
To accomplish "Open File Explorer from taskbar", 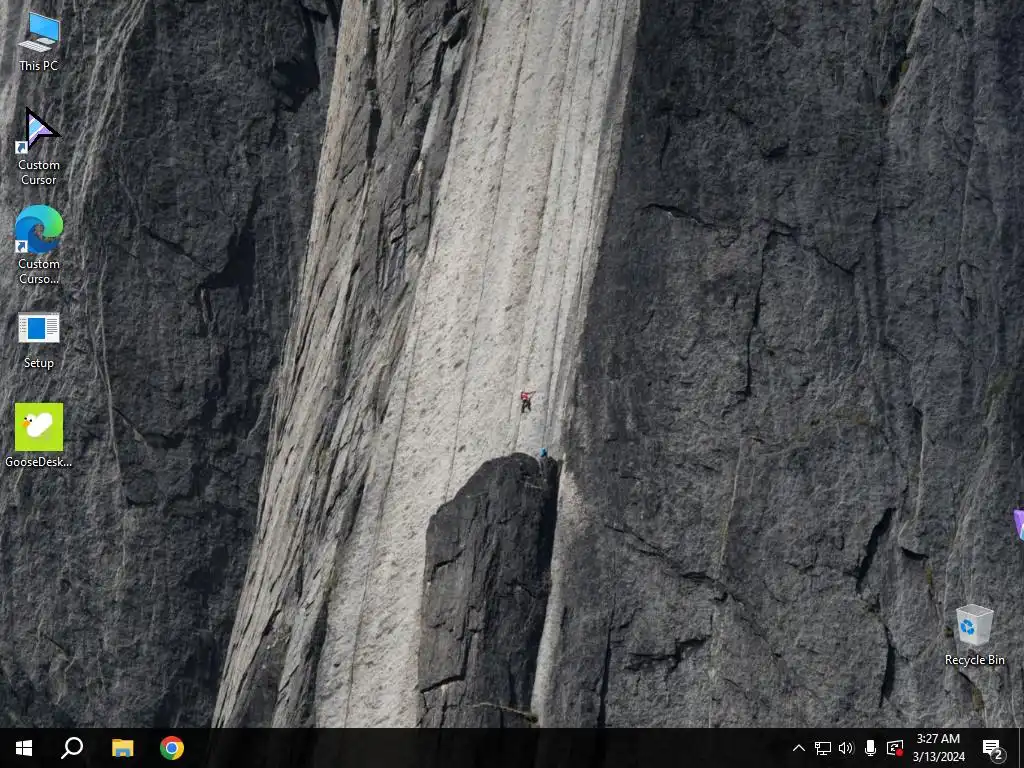I will [x=122, y=748].
